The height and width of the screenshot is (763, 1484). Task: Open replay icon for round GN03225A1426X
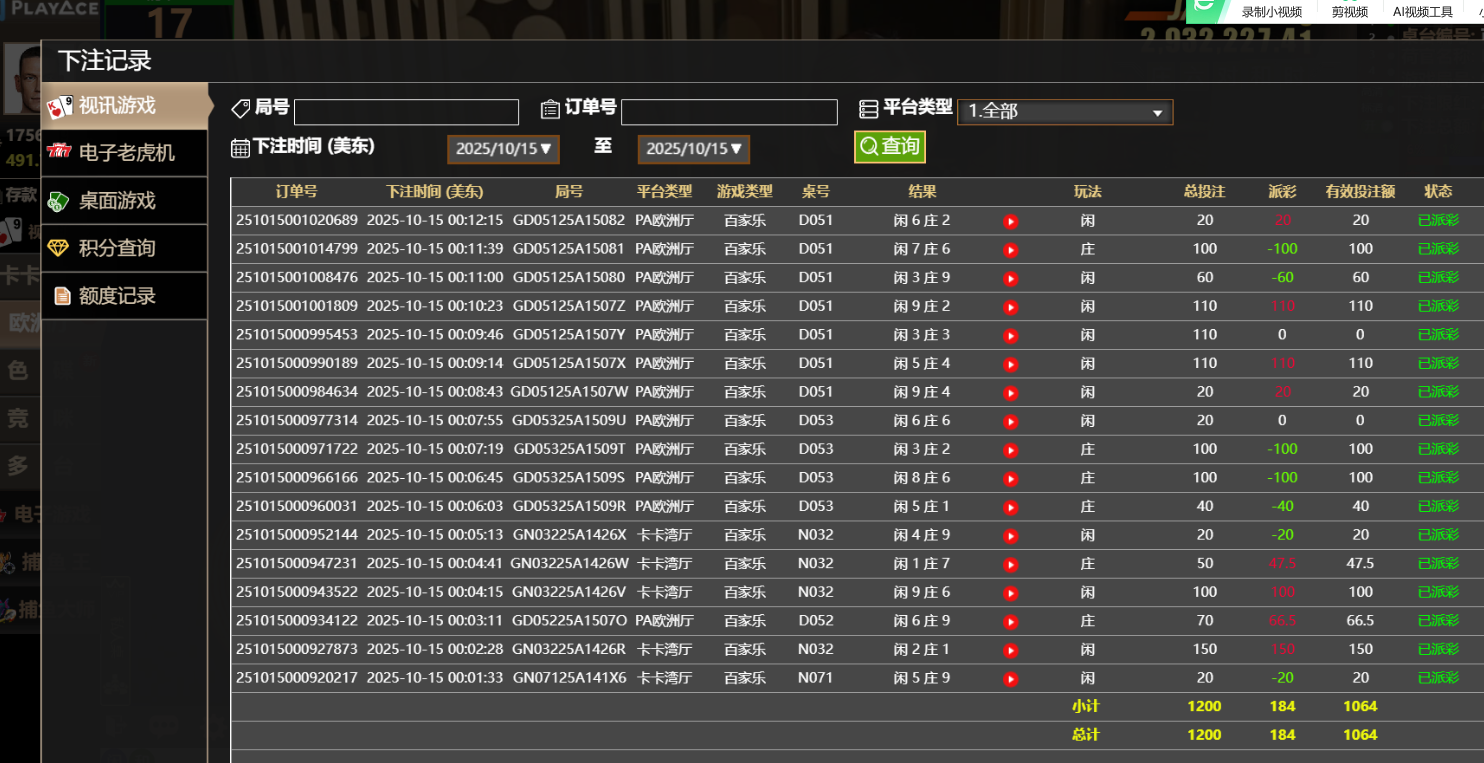1010,536
